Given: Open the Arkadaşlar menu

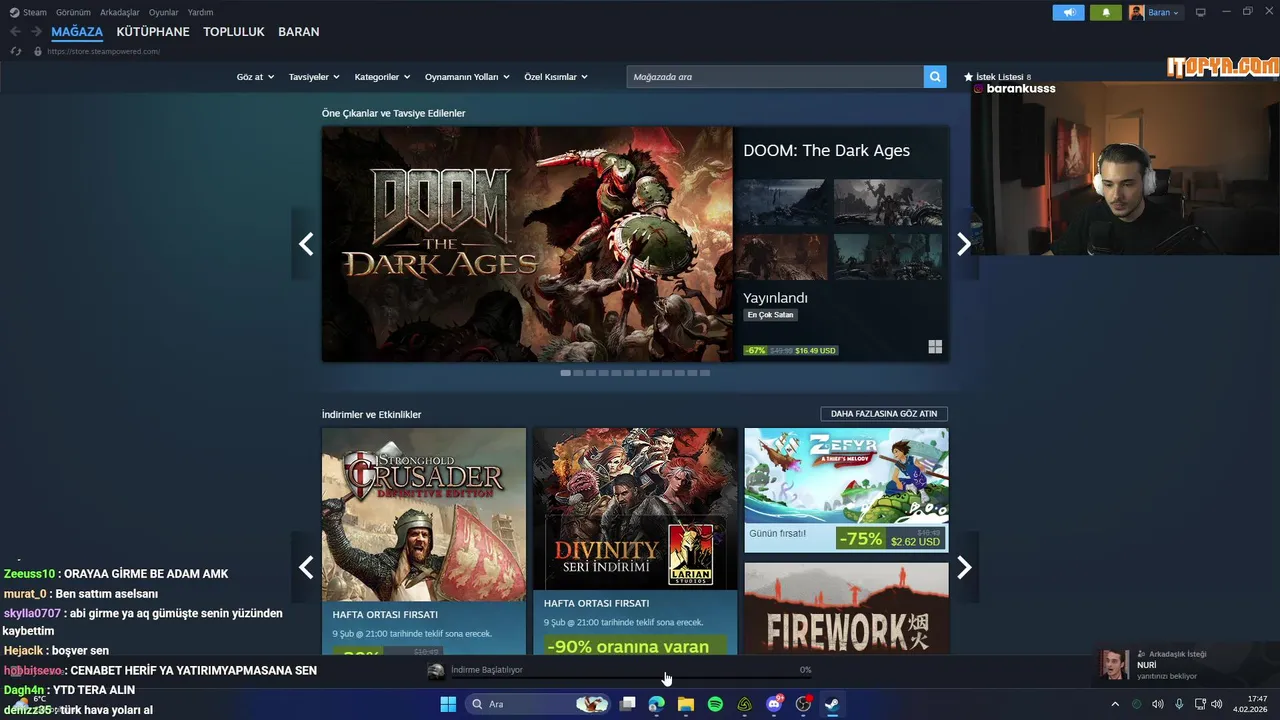Looking at the screenshot, I should click(119, 12).
